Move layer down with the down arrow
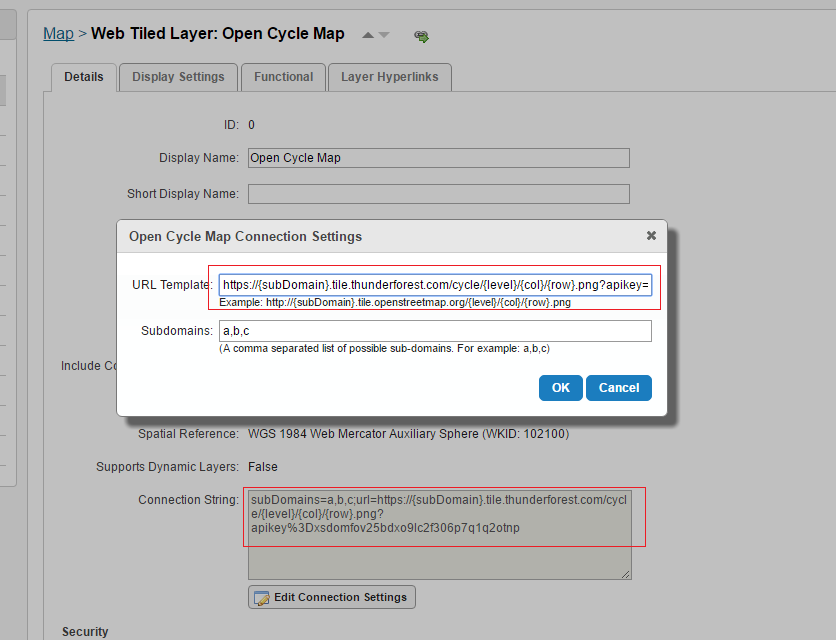Viewport: 836px width, 640px height. click(x=384, y=35)
